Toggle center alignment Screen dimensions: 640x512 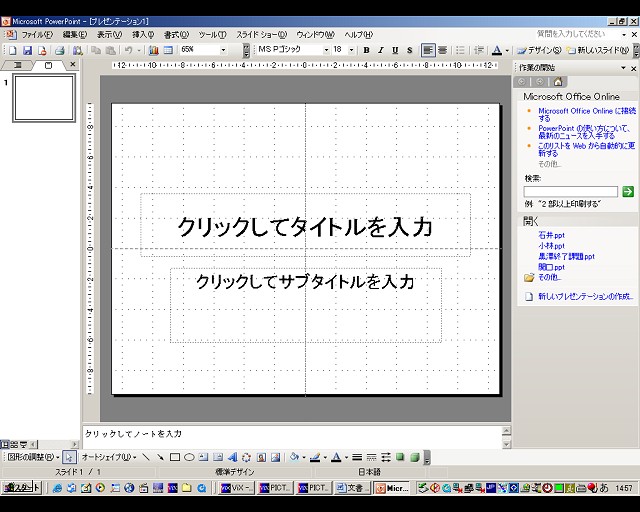click(442, 50)
